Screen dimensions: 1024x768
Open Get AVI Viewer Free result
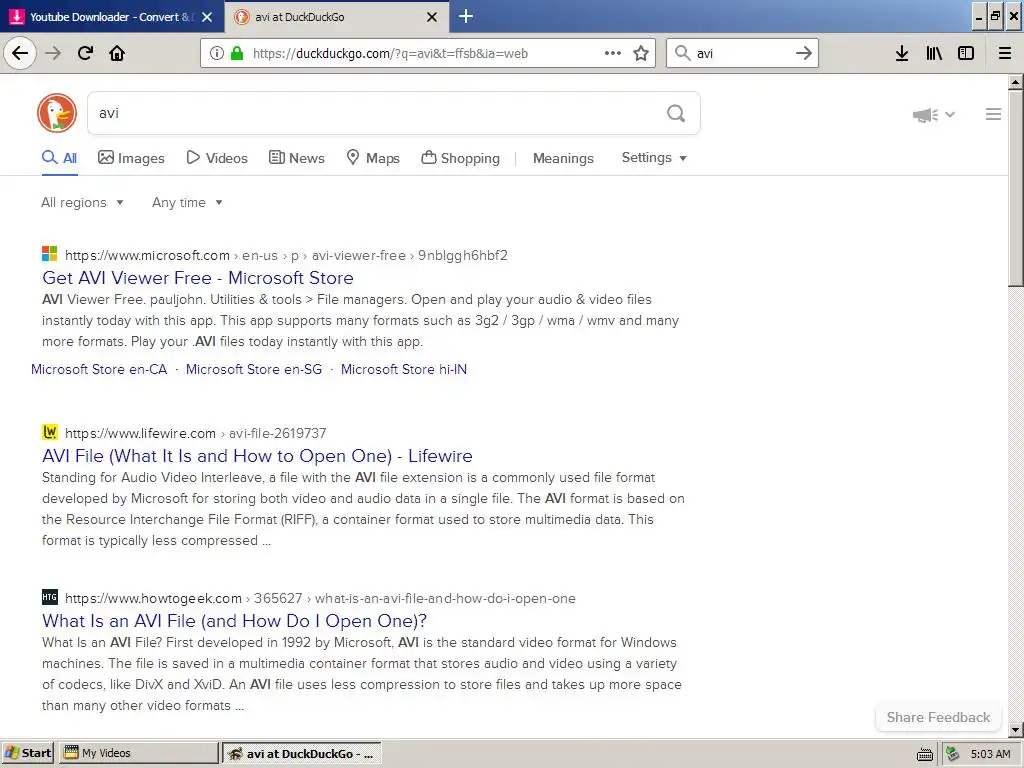[x=198, y=278]
